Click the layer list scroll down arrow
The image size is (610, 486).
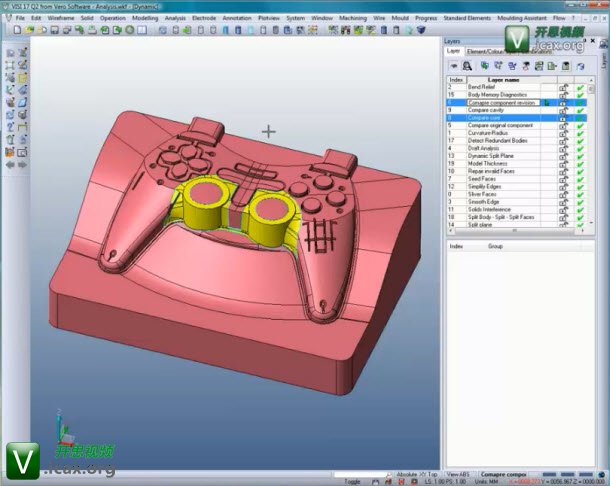click(591, 223)
